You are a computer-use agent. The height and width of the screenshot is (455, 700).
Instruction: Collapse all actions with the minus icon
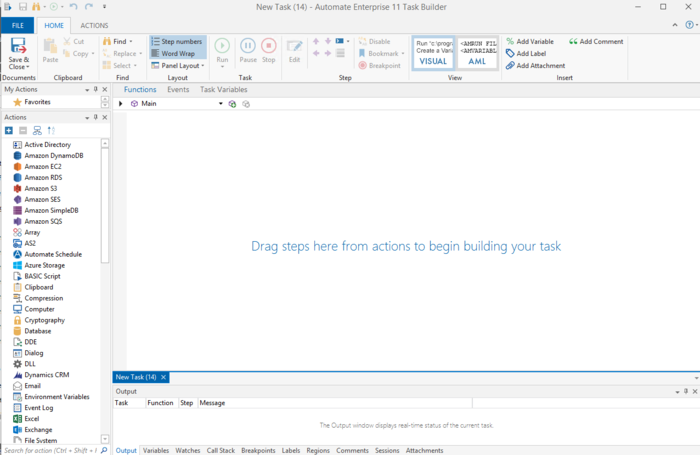(23, 130)
